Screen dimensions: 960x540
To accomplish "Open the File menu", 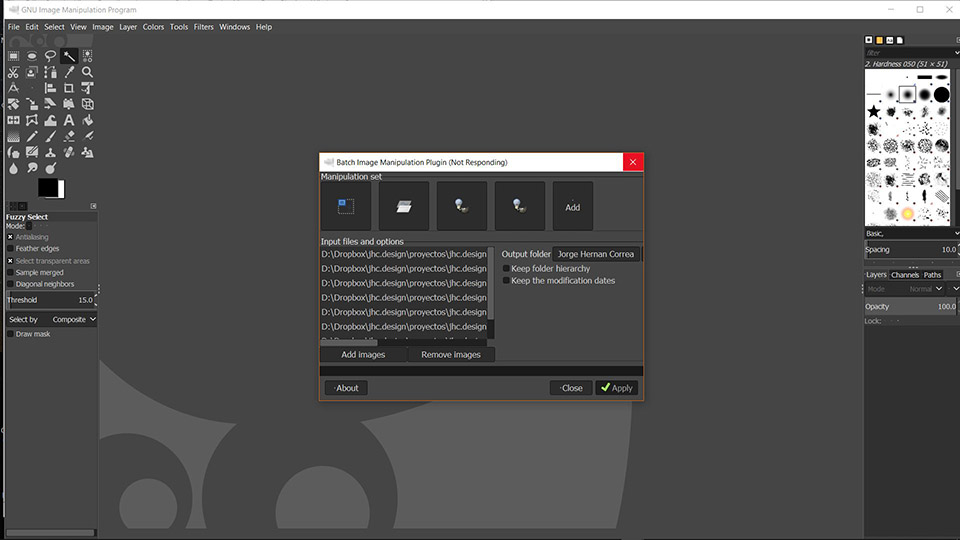I will (13, 27).
